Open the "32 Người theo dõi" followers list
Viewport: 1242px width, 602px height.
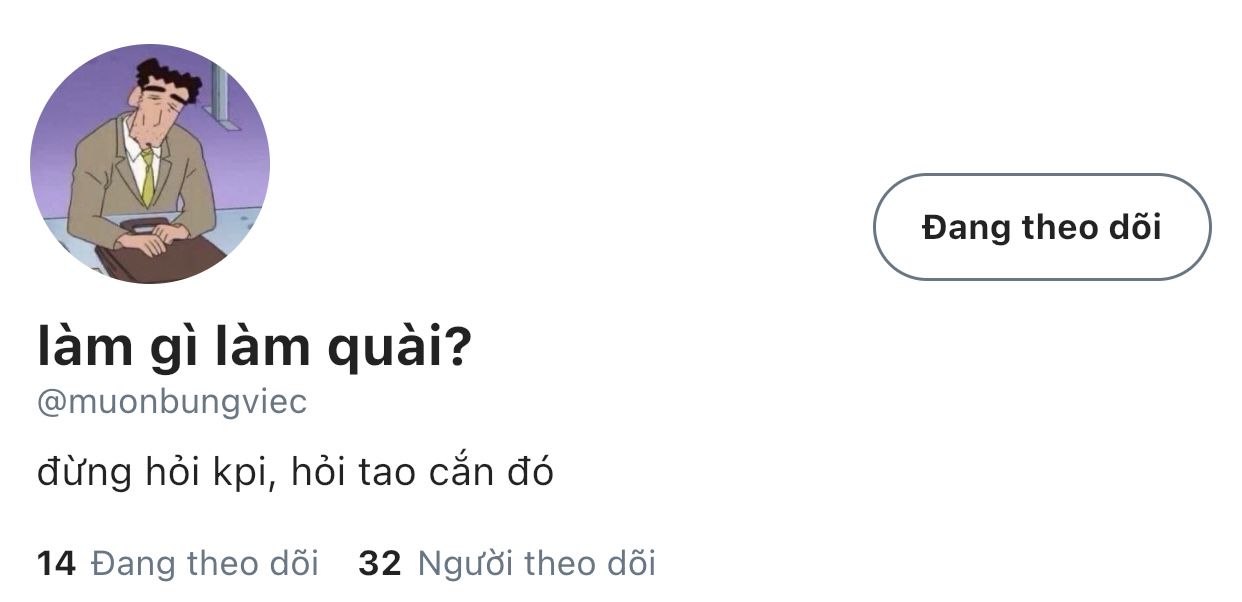(507, 564)
